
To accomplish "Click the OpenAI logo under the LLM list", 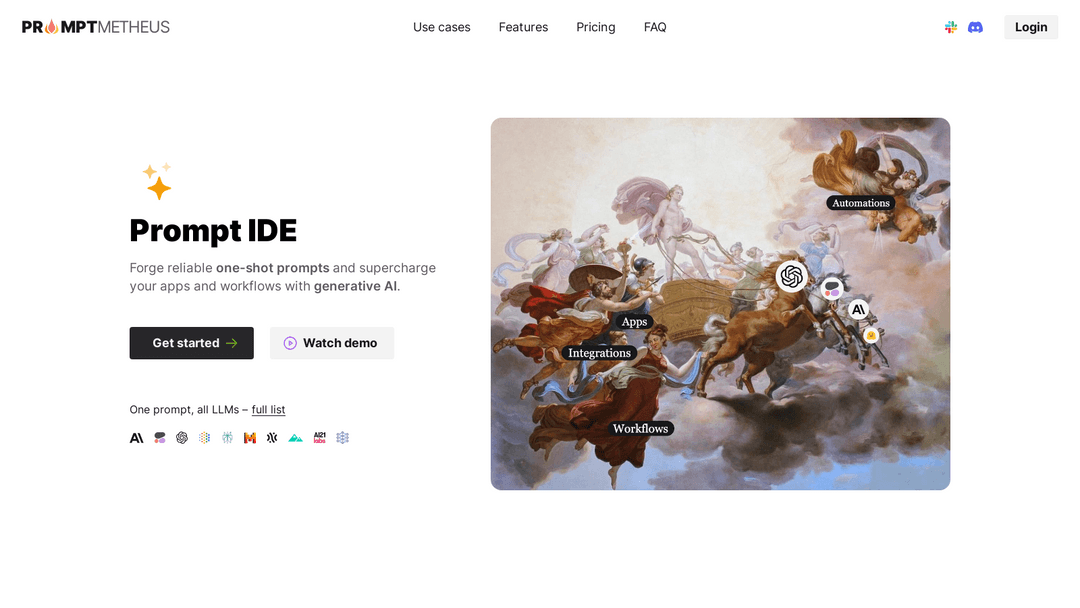I will pos(182,438).
